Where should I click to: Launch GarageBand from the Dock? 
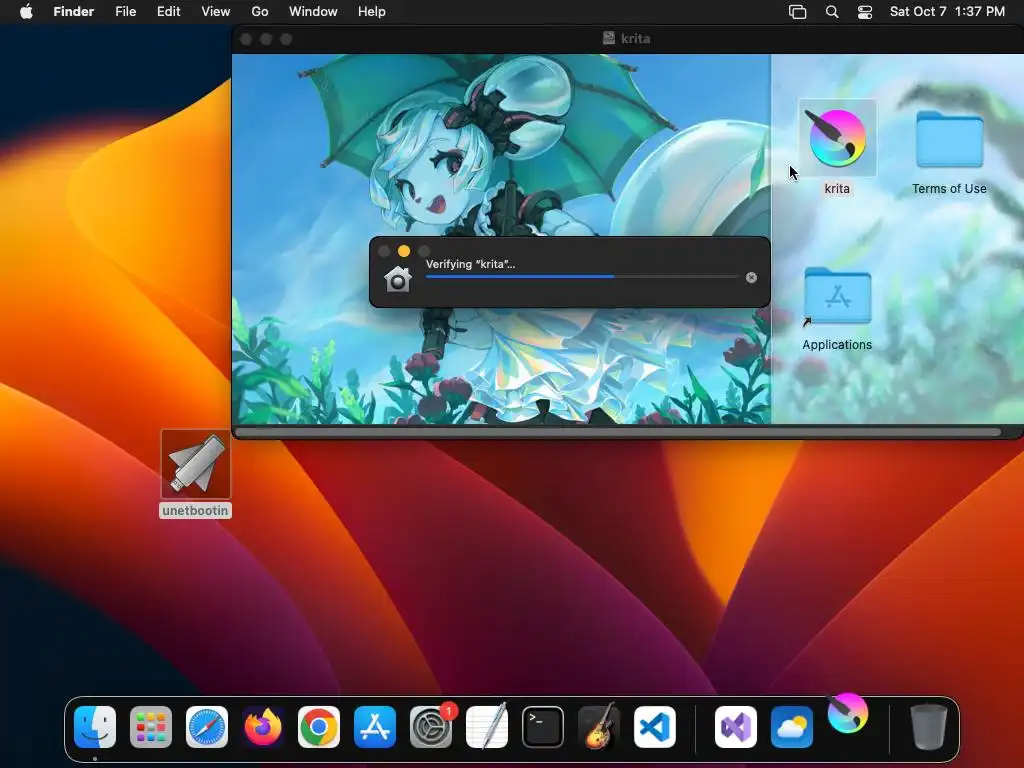tap(599, 727)
